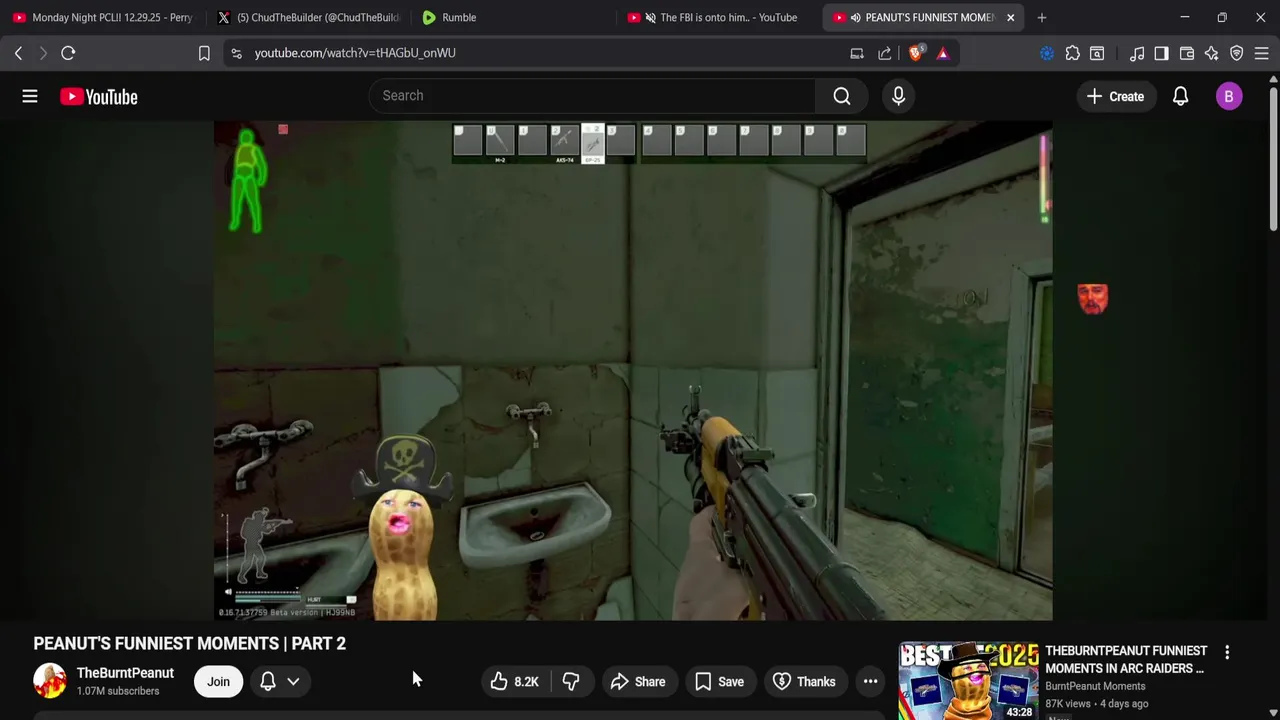Go back in browser history

point(18,53)
